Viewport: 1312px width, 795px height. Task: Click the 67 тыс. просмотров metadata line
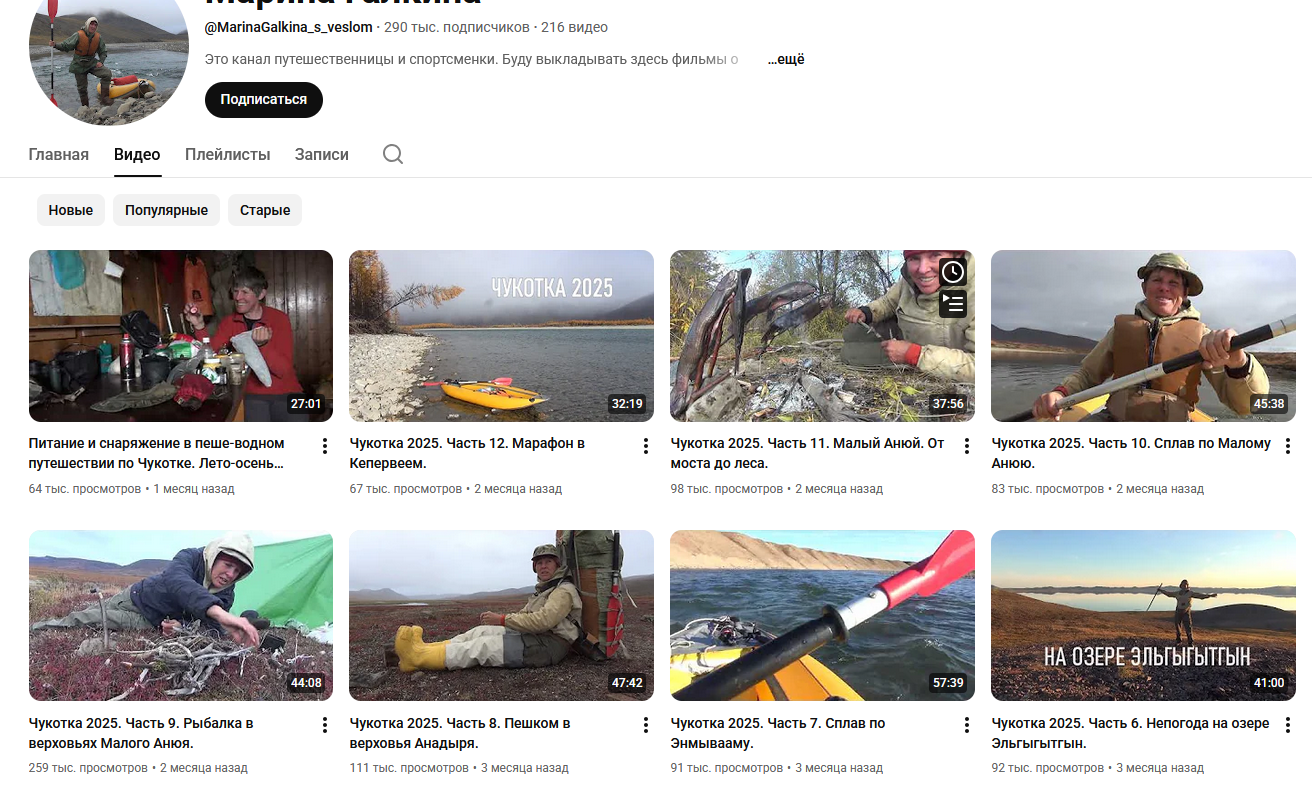pyautogui.click(x=456, y=489)
